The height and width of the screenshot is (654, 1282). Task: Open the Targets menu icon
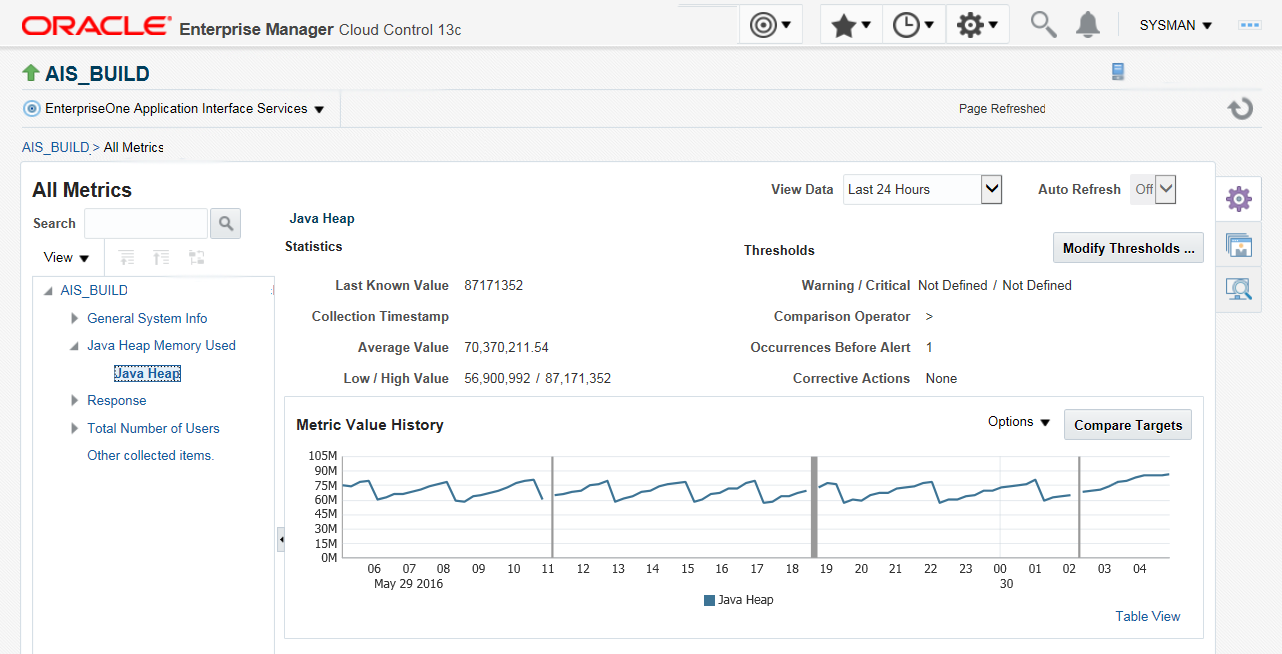point(771,25)
